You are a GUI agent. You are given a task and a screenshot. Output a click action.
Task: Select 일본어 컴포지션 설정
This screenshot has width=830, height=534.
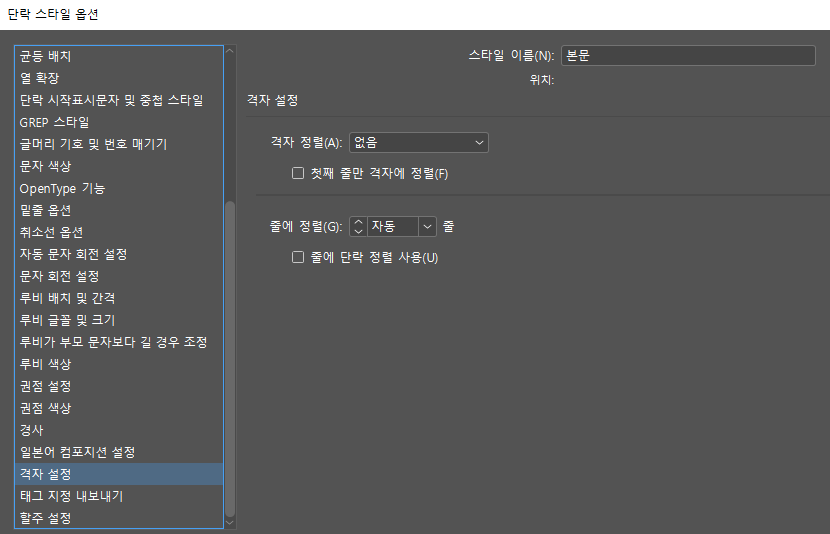pos(119,452)
